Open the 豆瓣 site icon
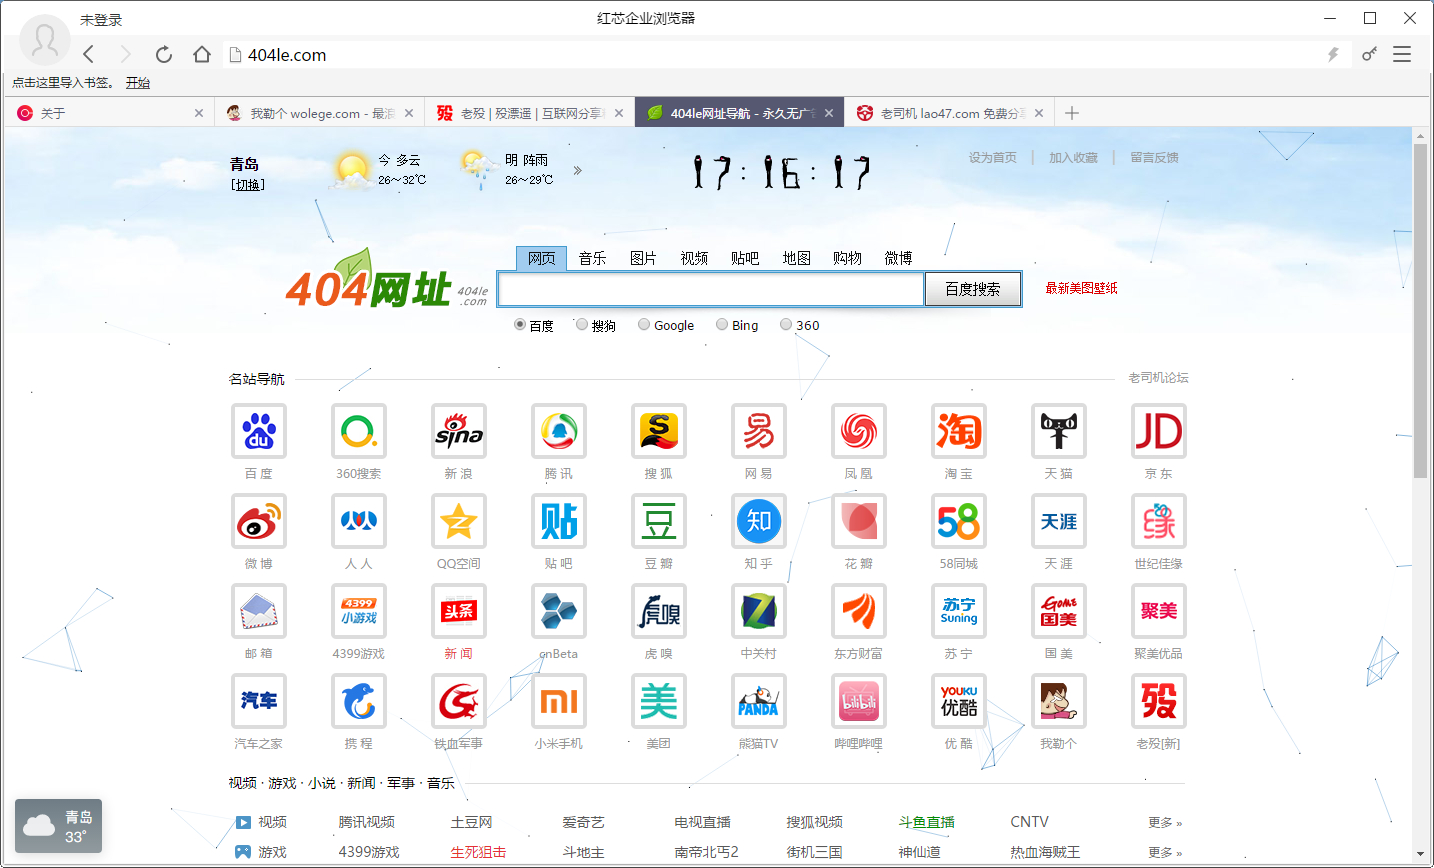Screen dimensions: 1434x868 [659, 521]
